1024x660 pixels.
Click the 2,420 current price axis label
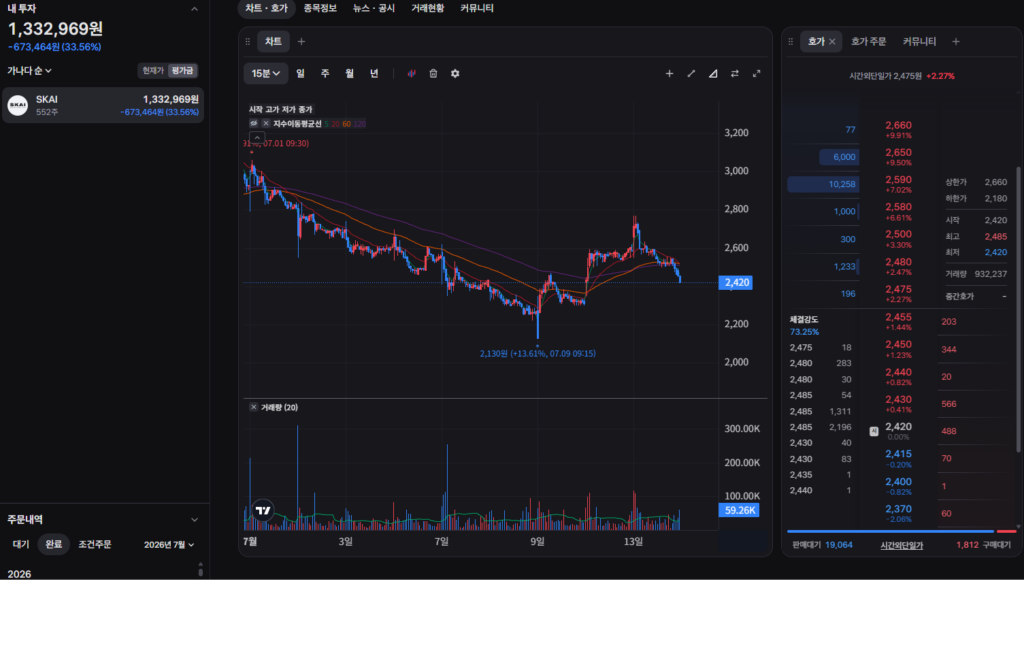[736, 283]
